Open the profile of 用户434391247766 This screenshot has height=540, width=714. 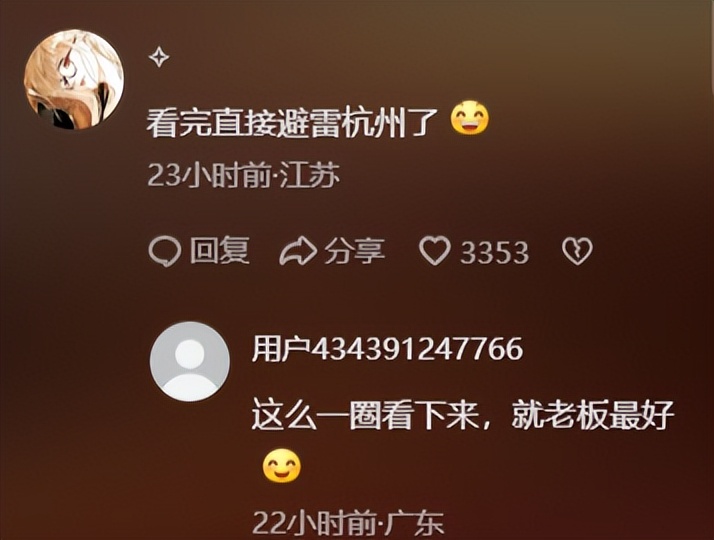388,349
